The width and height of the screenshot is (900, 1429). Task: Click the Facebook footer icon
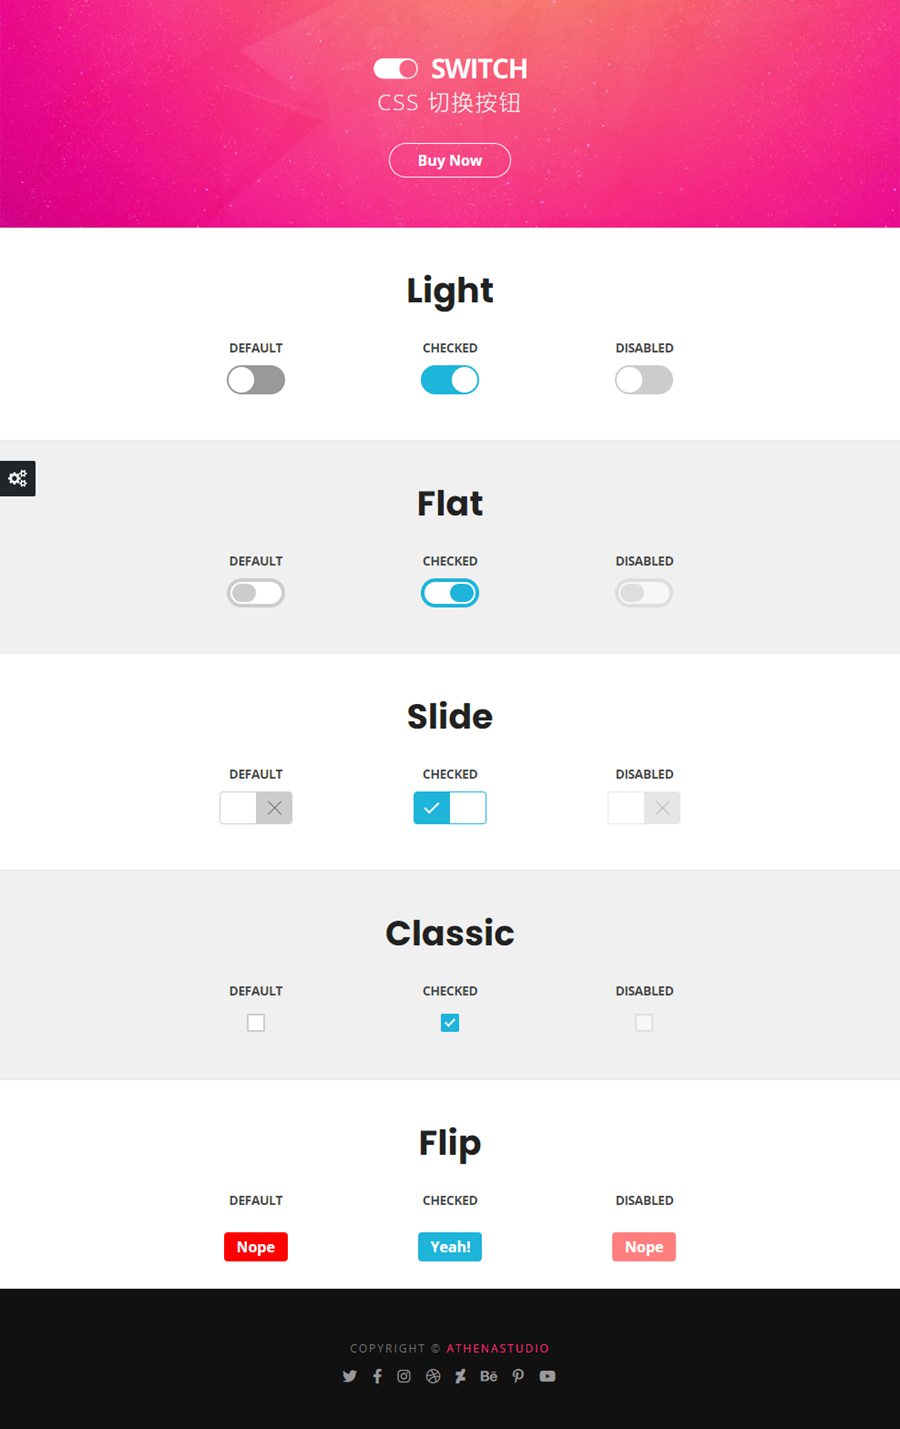377,1376
